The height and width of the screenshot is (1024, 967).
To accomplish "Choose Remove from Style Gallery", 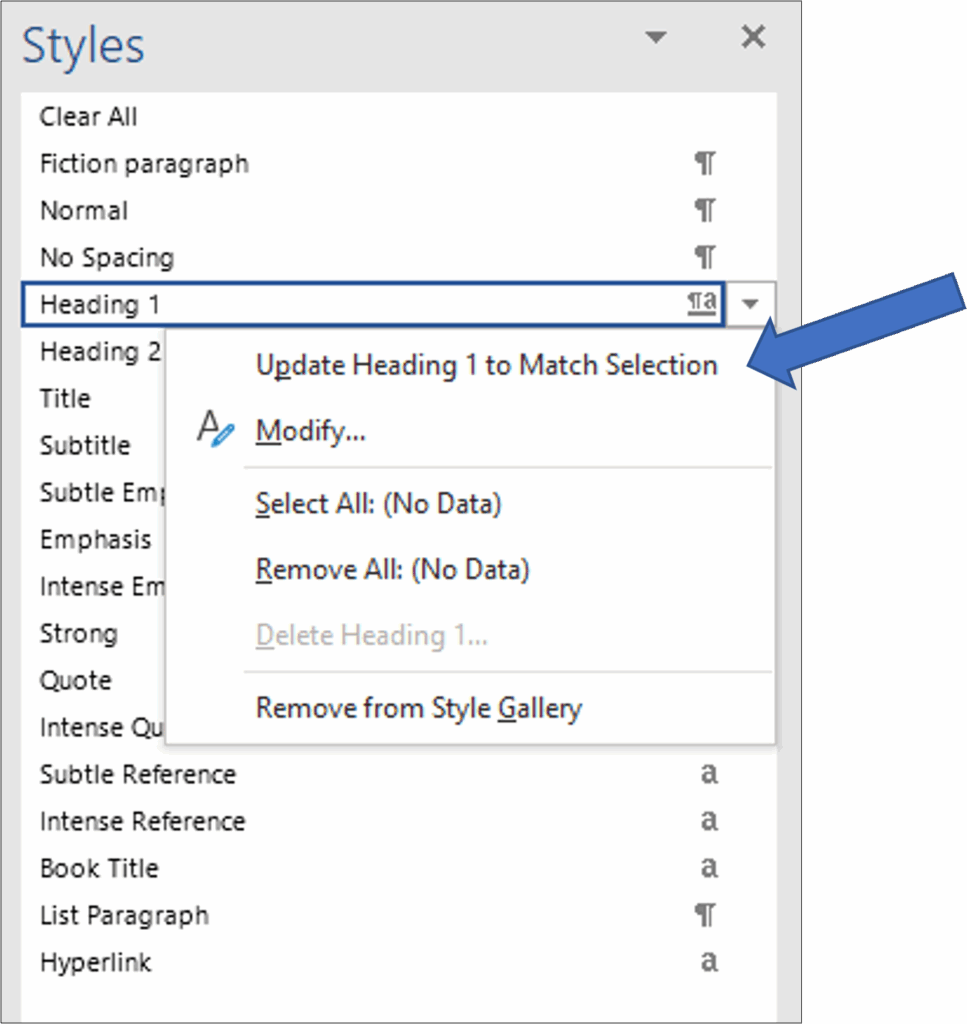I will (419, 709).
